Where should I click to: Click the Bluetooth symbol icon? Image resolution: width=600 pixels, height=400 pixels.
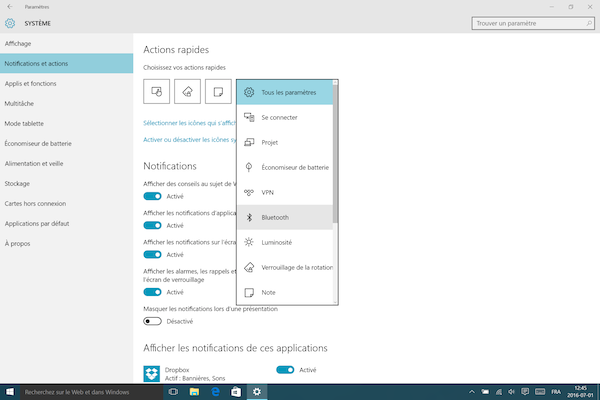(x=249, y=217)
